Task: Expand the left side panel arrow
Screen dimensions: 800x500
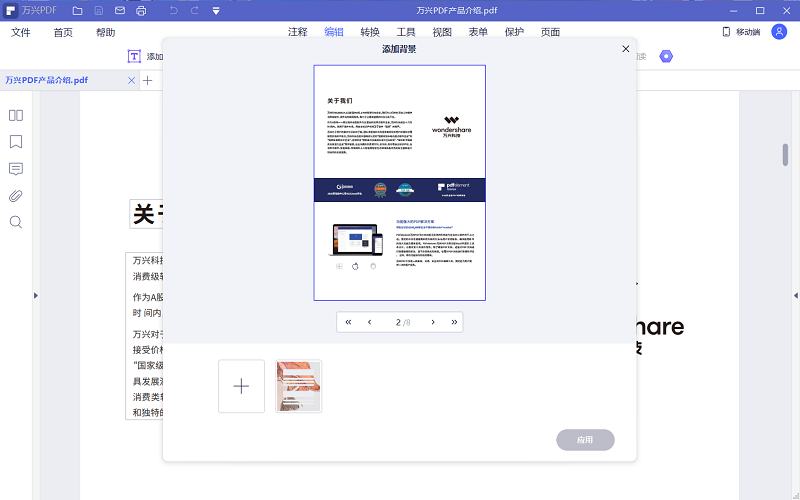Action: pos(36,295)
